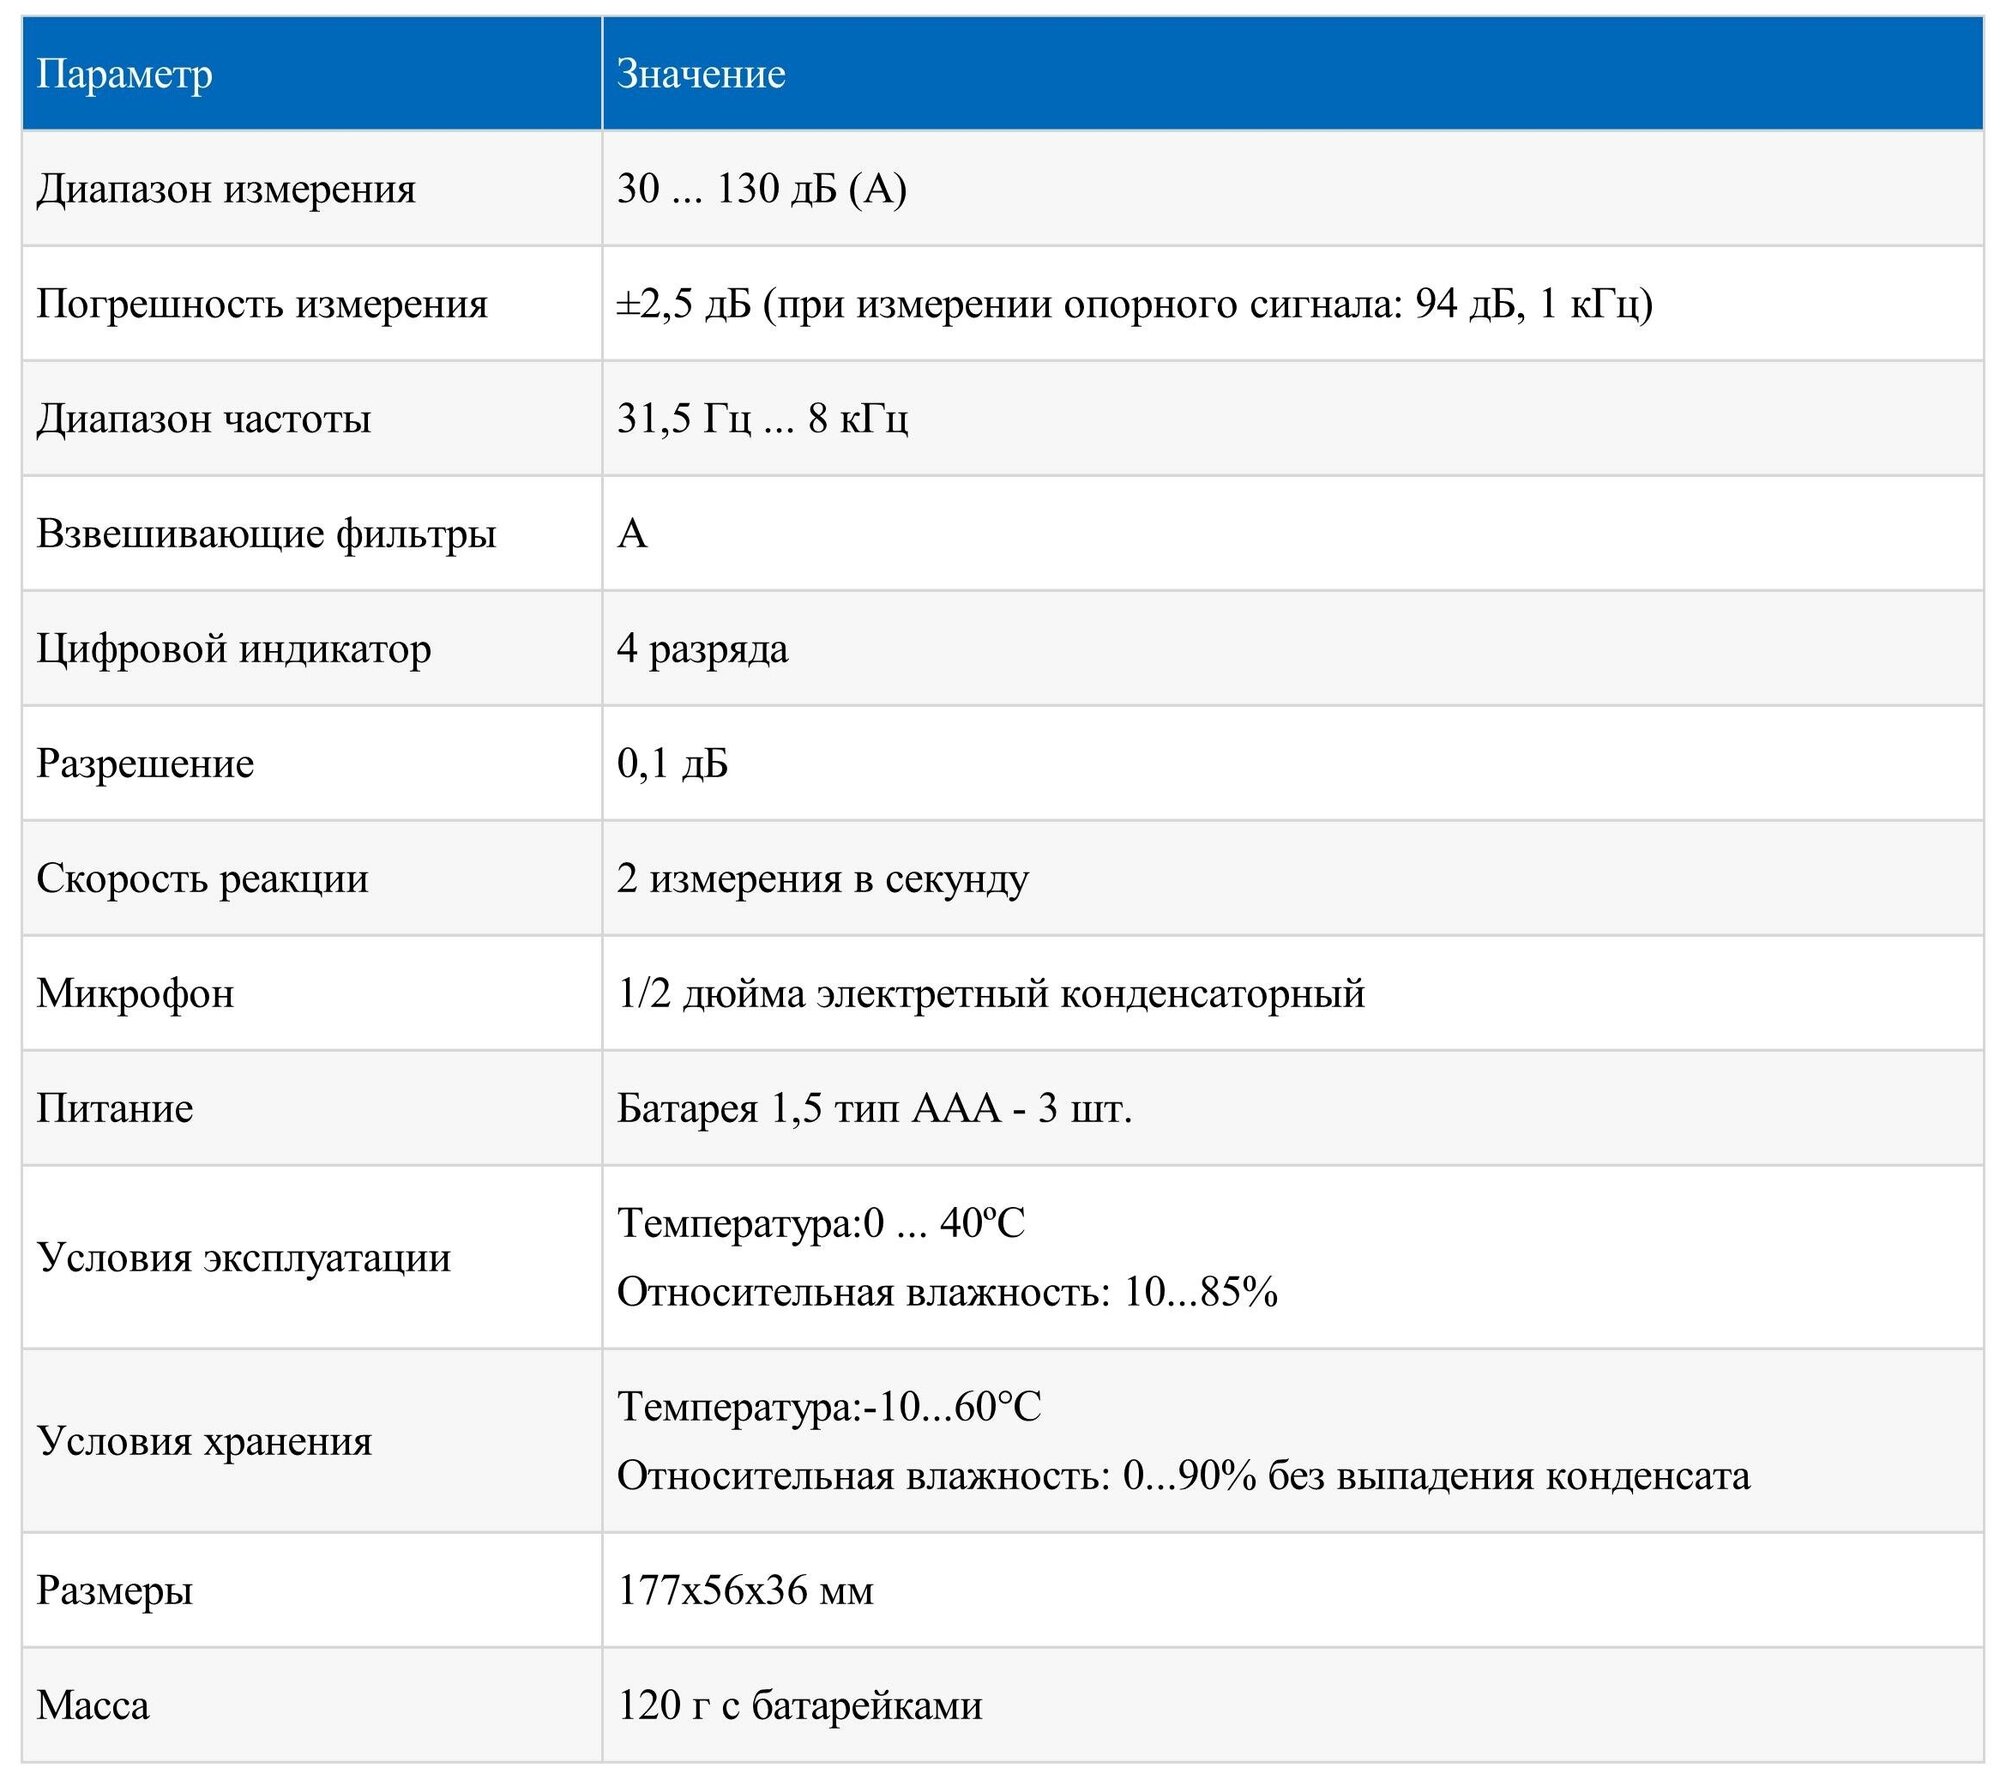Select 'Погрешность измерения' cell
The image size is (2000, 1774).
coord(262,304)
